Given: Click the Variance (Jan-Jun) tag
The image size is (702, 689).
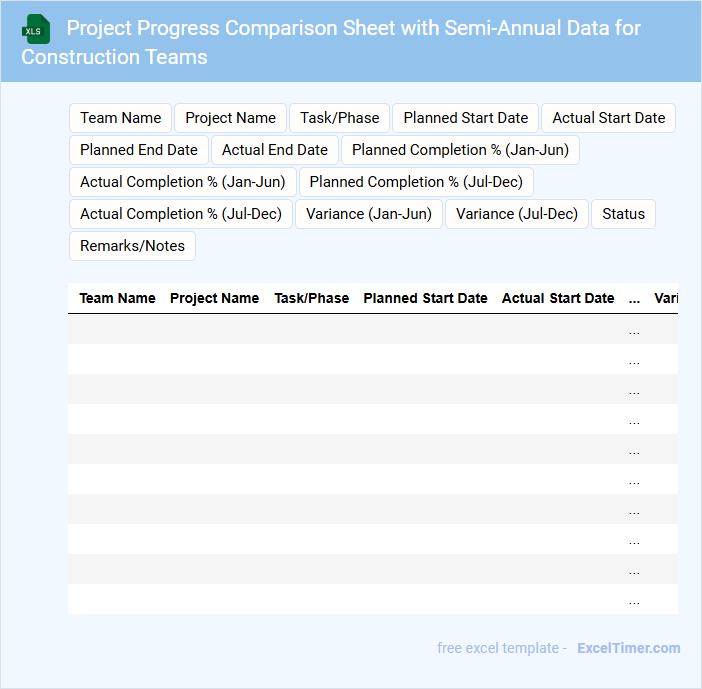Looking at the screenshot, I should click(369, 214).
